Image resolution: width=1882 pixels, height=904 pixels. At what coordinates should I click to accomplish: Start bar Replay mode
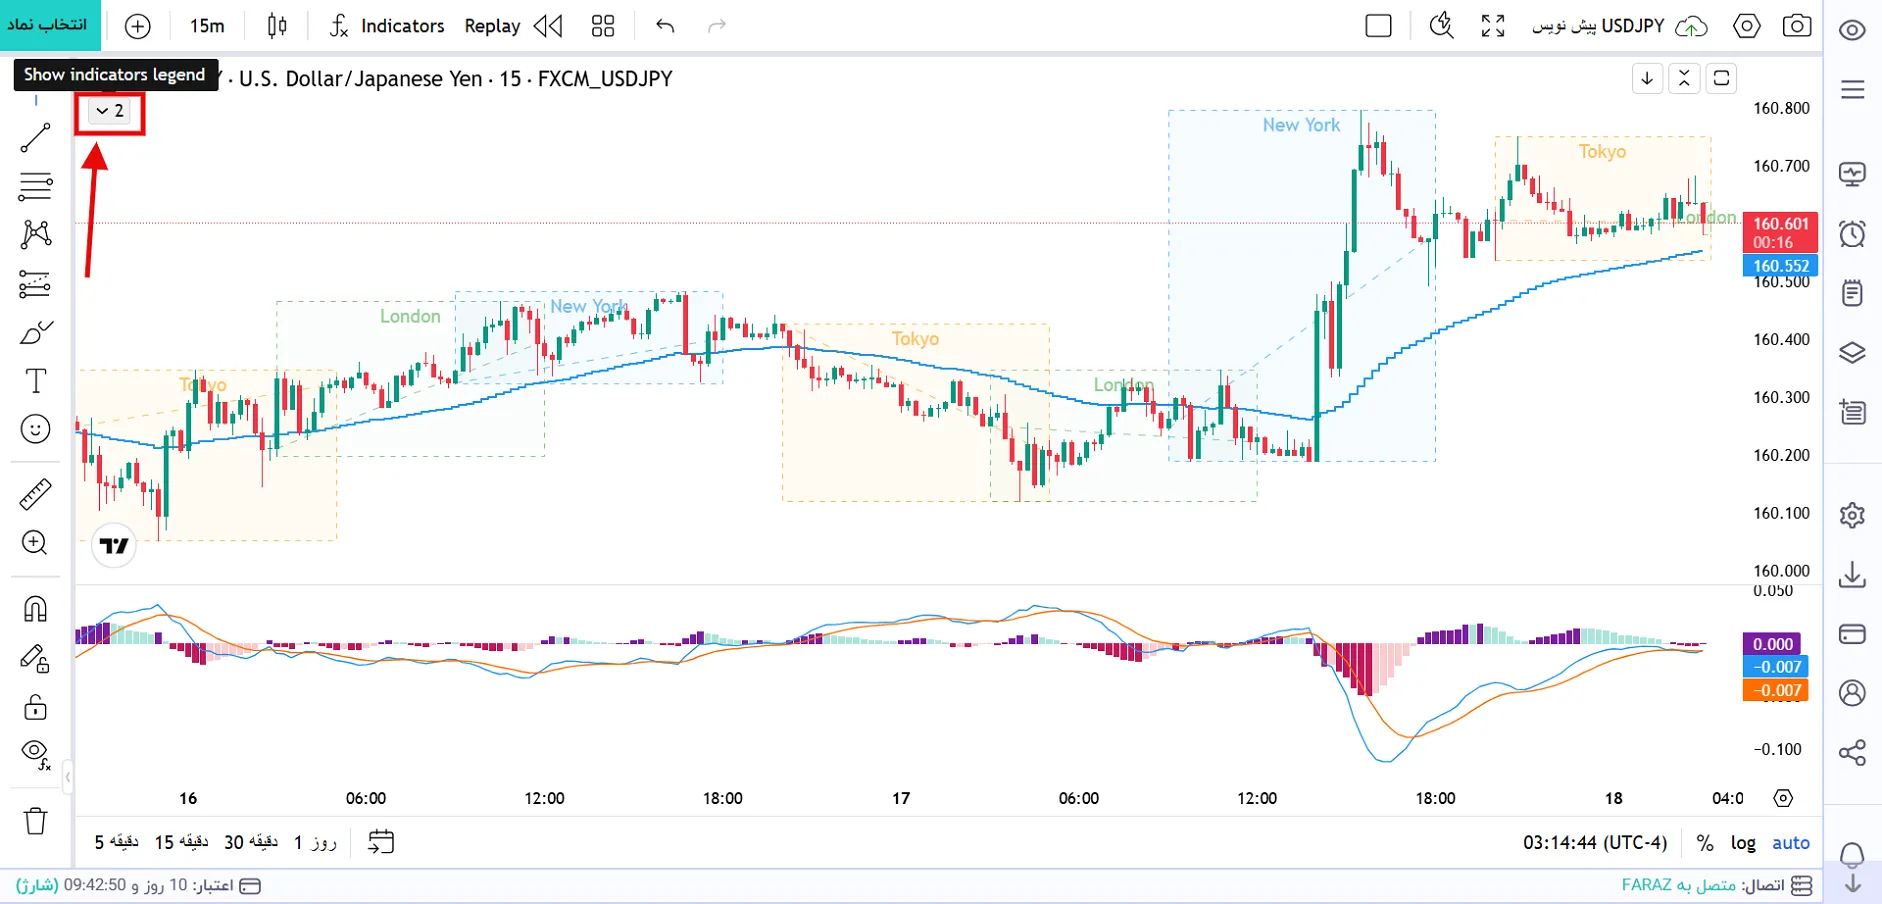click(x=513, y=26)
